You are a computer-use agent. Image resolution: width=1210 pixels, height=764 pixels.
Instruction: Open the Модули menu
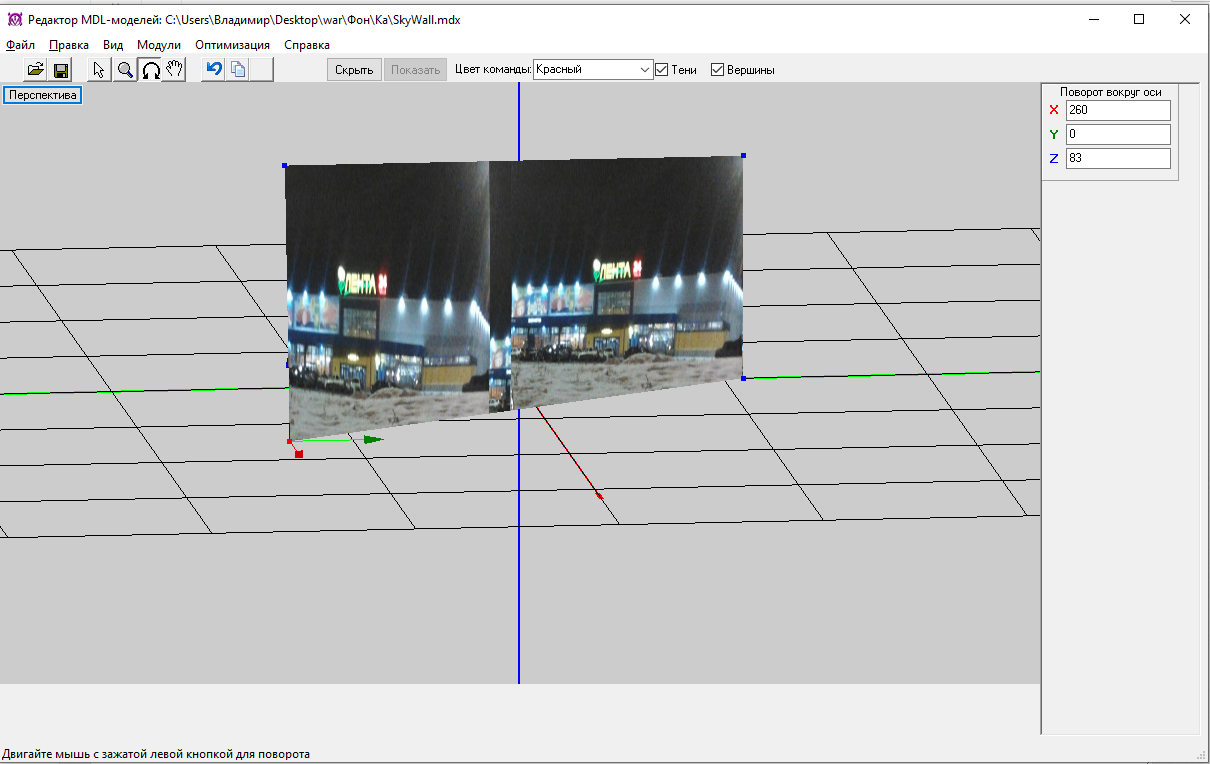click(x=159, y=45)
